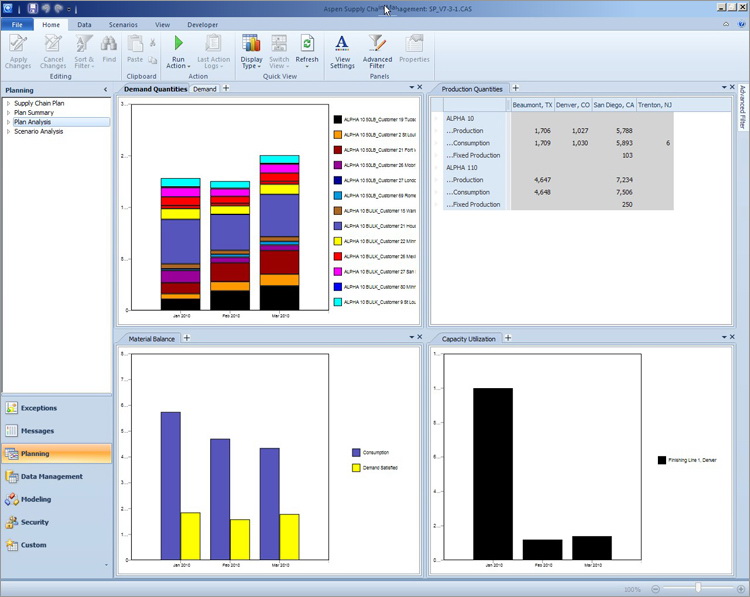
Task: Click the zoom in plus button
Action: [x=740, y=589]
